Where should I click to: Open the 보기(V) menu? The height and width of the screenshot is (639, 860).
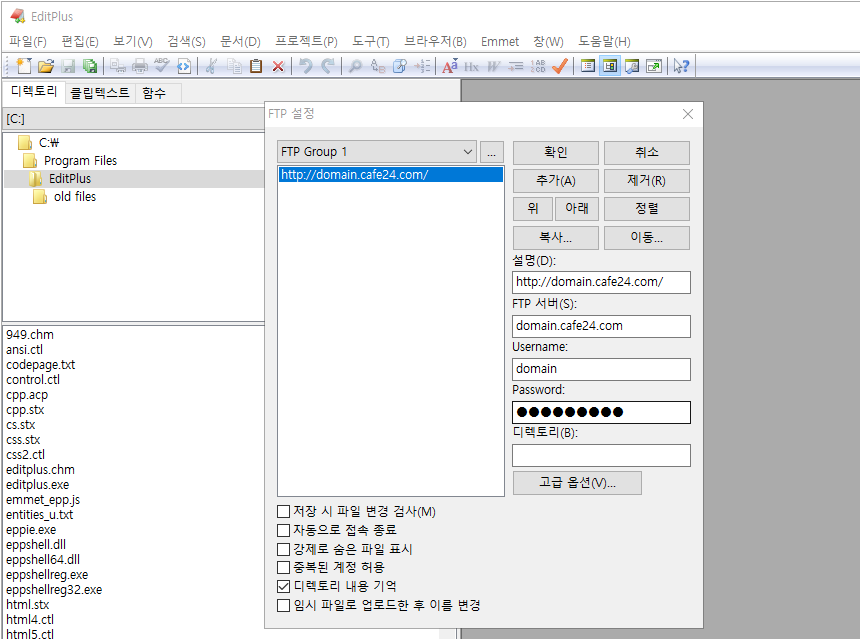(x=133, y=41)
